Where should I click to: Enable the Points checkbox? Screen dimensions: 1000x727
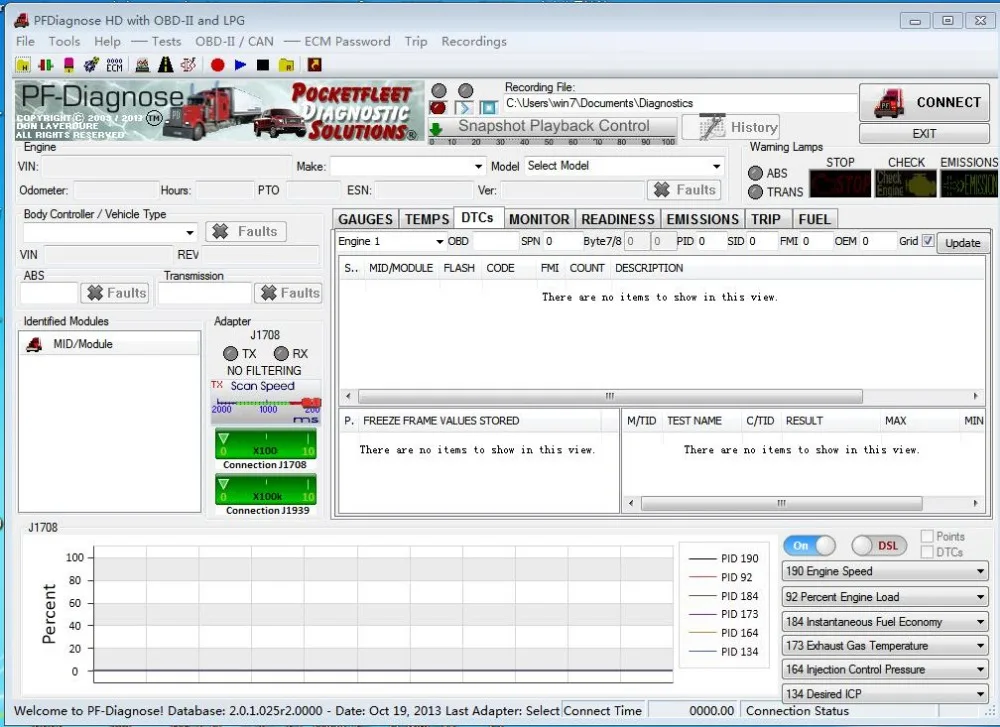927,536
